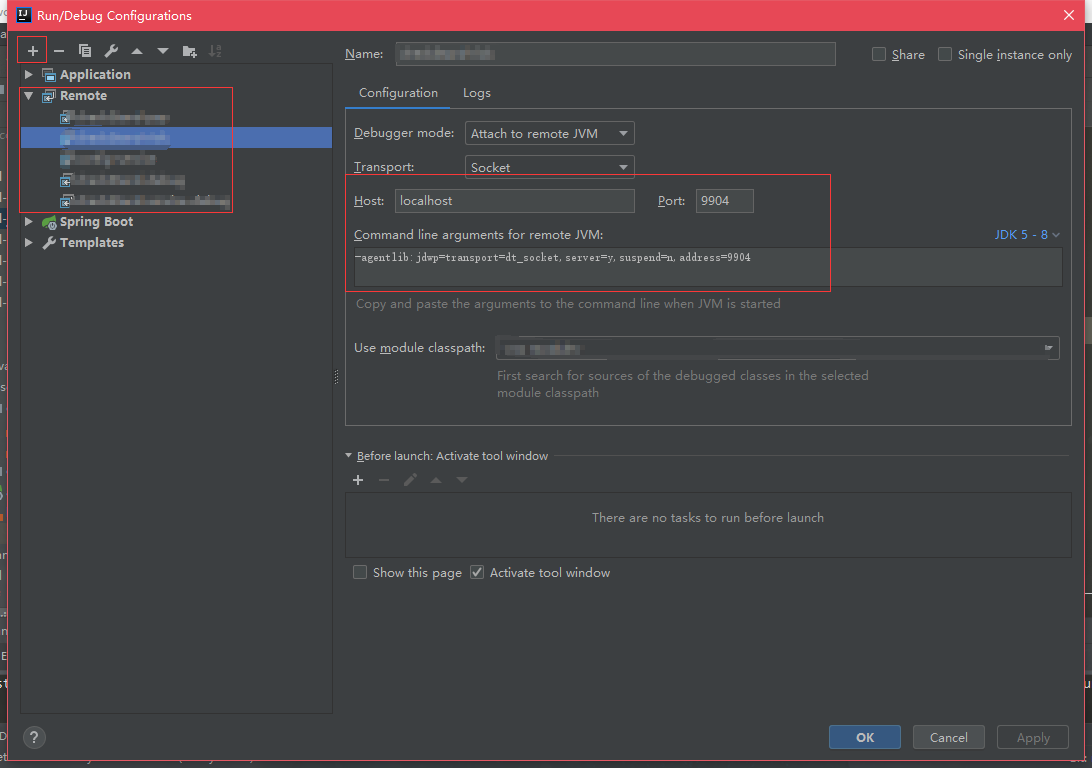Toggle the Share checkbox
Viewport: 1092px width, 768px height.
(879, 54)
